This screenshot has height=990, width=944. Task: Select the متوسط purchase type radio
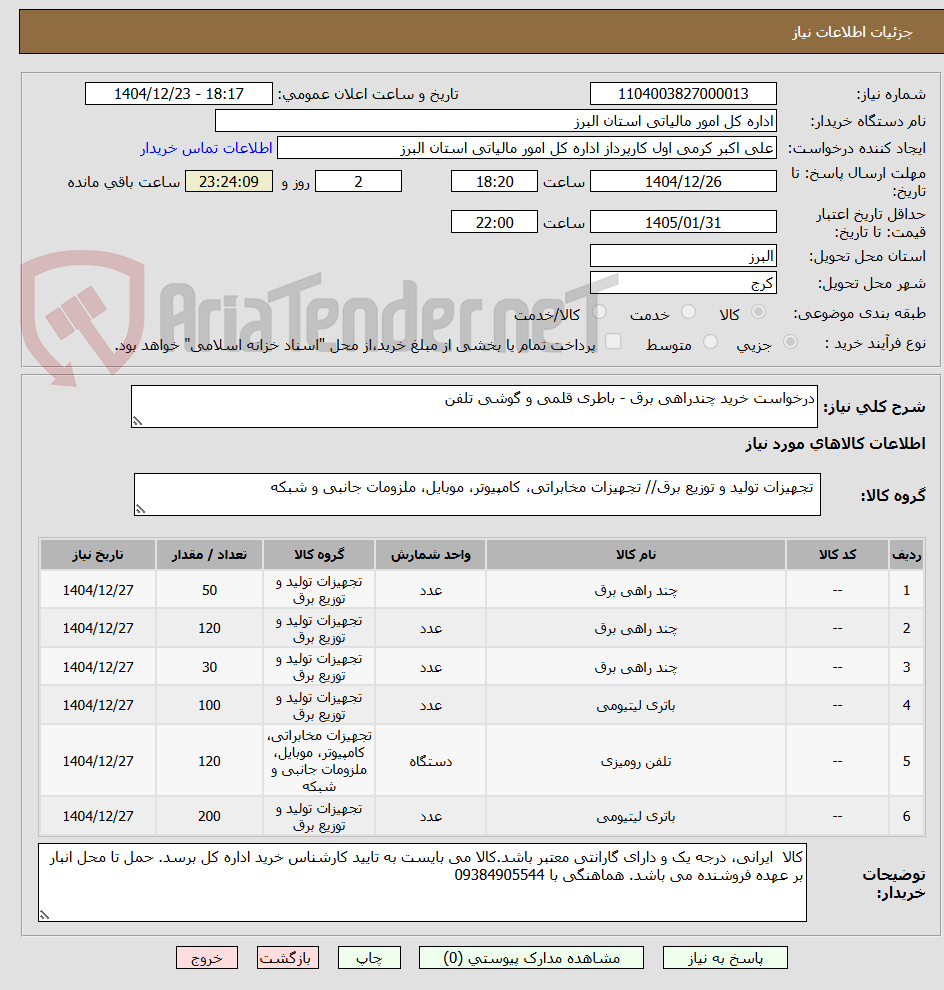point(710,343)
